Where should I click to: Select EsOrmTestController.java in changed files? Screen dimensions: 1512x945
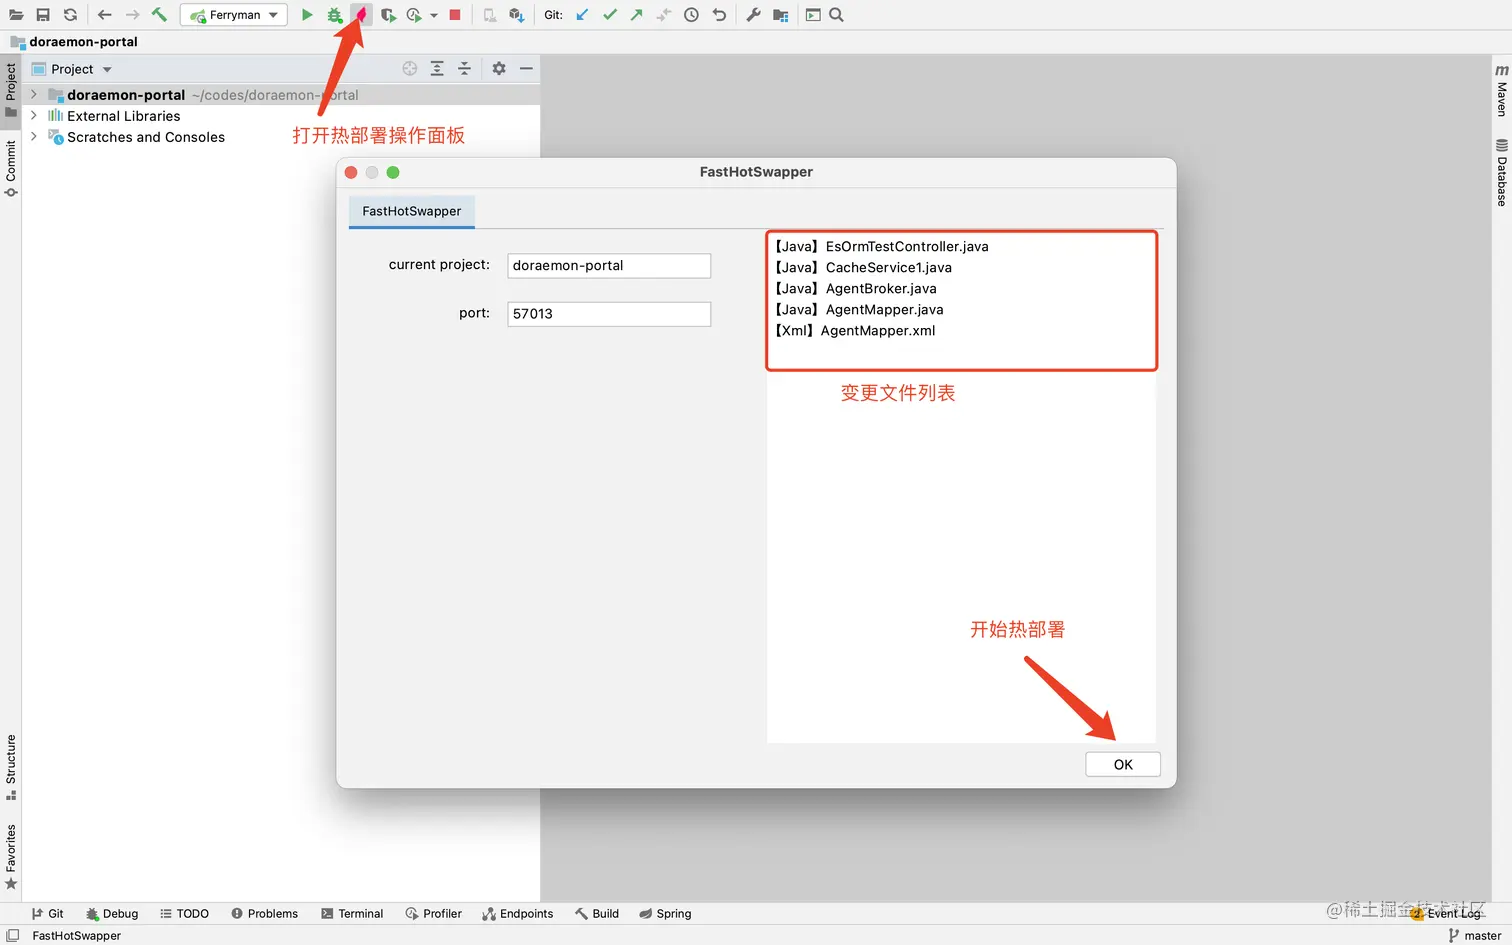882,246
